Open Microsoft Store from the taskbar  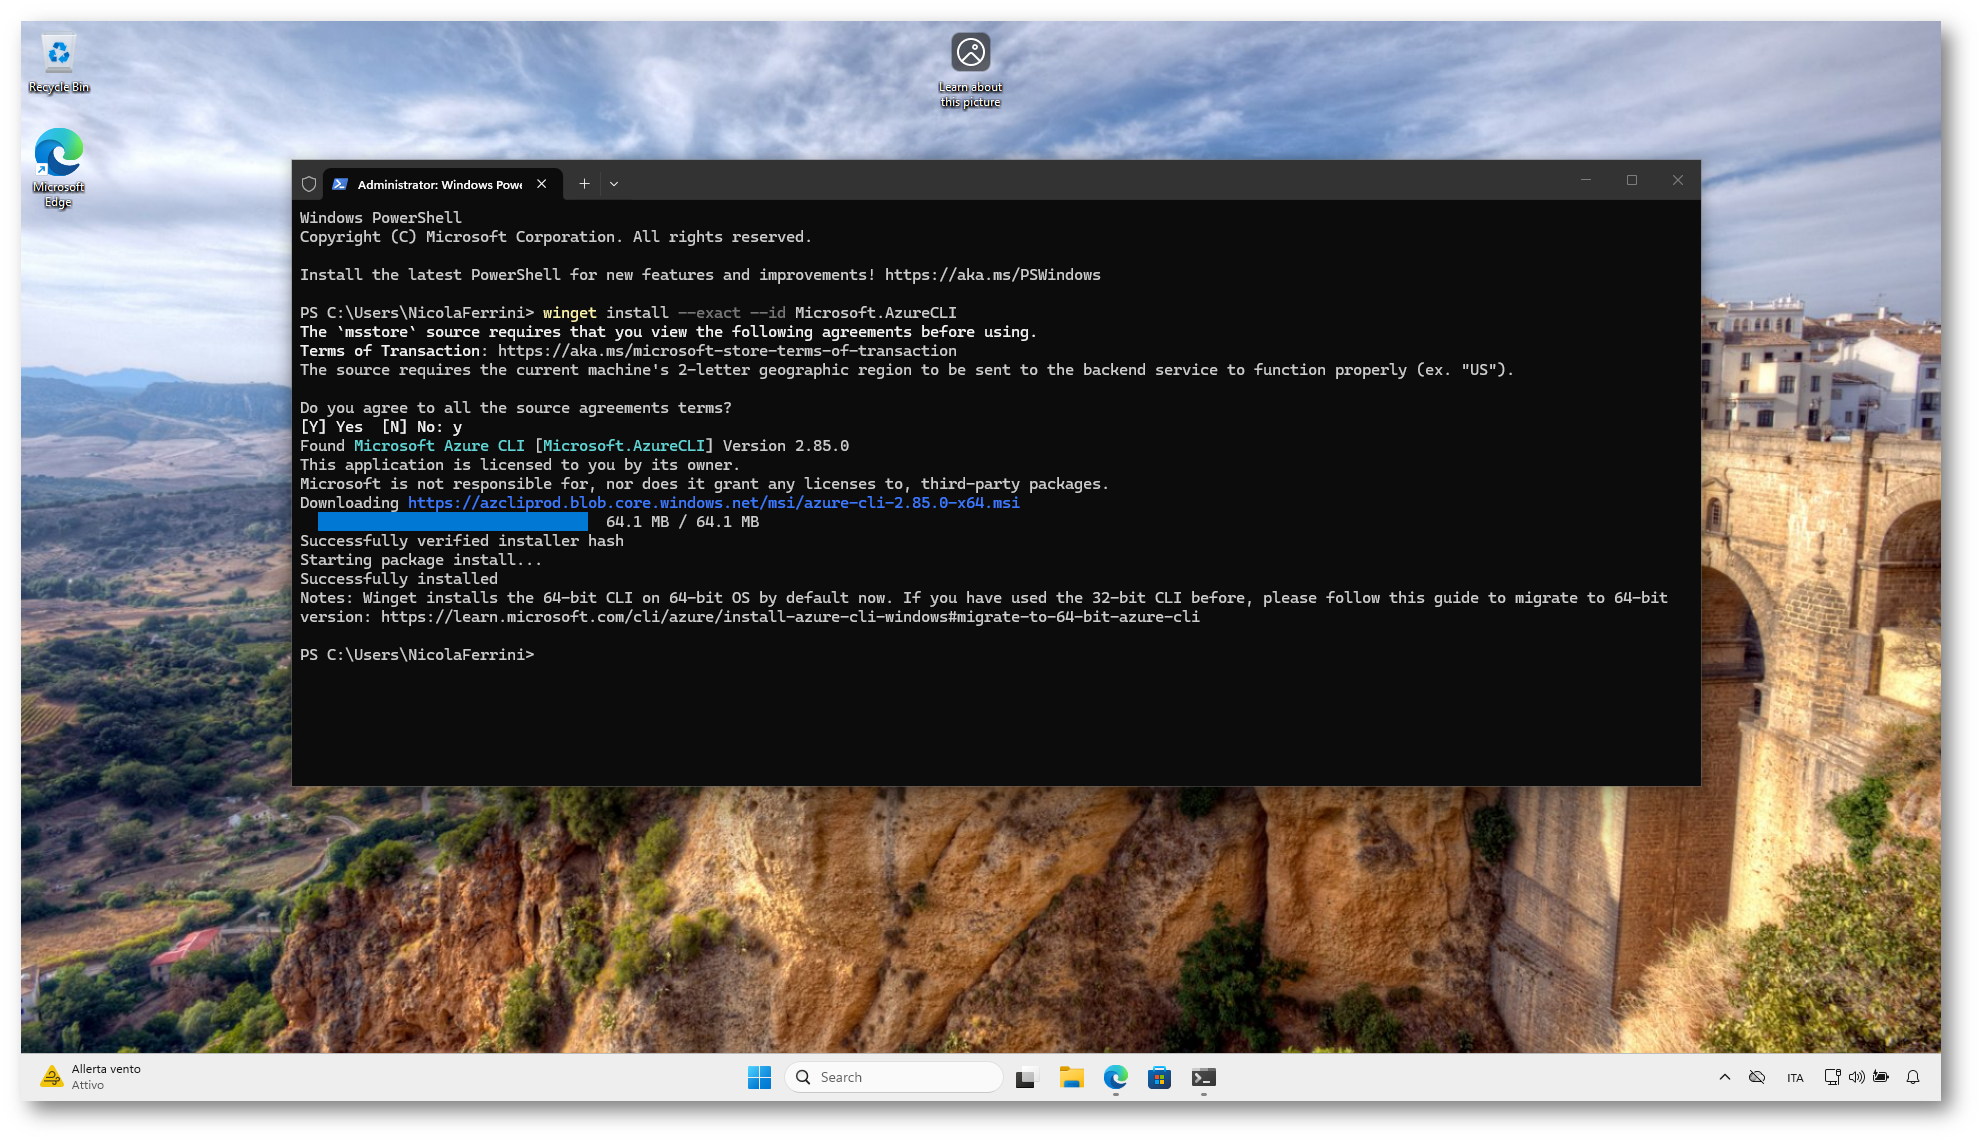point(1159,1077)
